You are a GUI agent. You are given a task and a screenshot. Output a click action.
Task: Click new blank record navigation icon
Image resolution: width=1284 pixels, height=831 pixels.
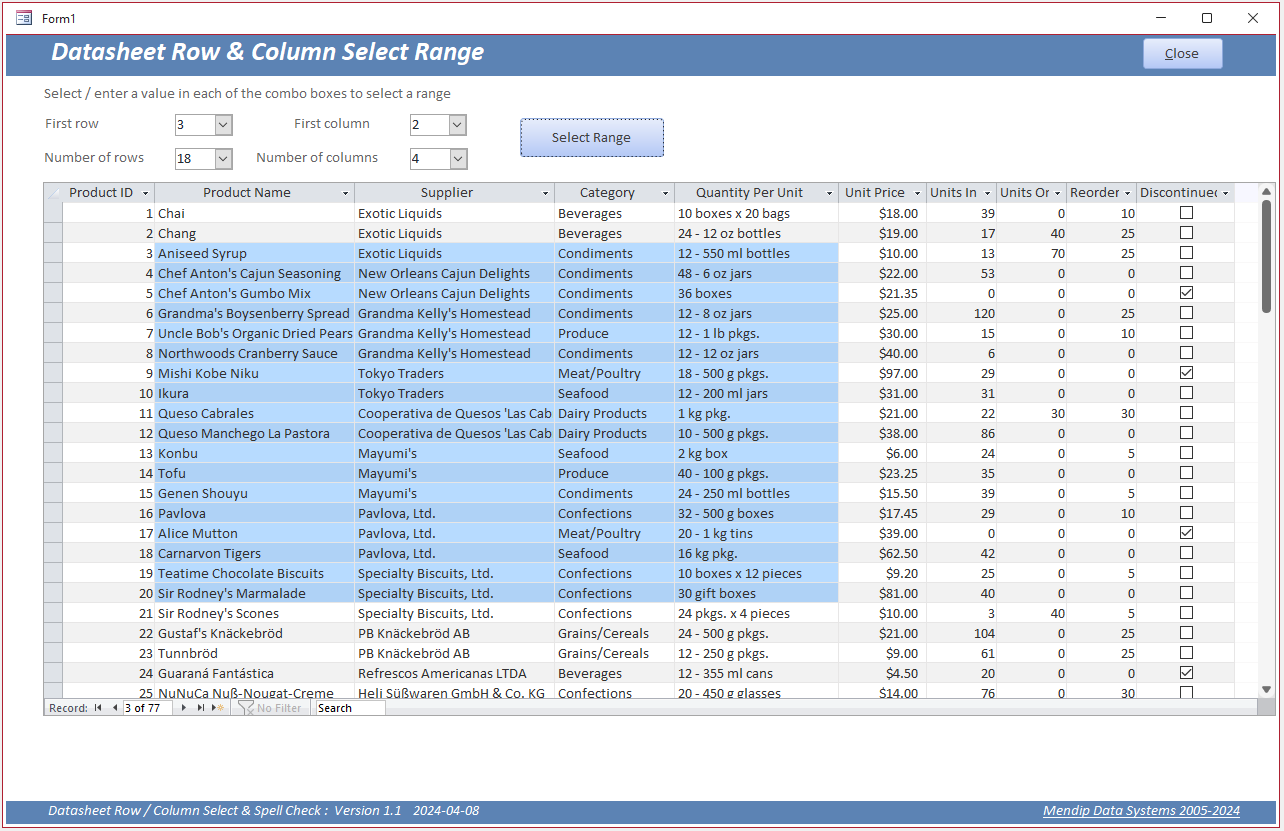point(218,708)
